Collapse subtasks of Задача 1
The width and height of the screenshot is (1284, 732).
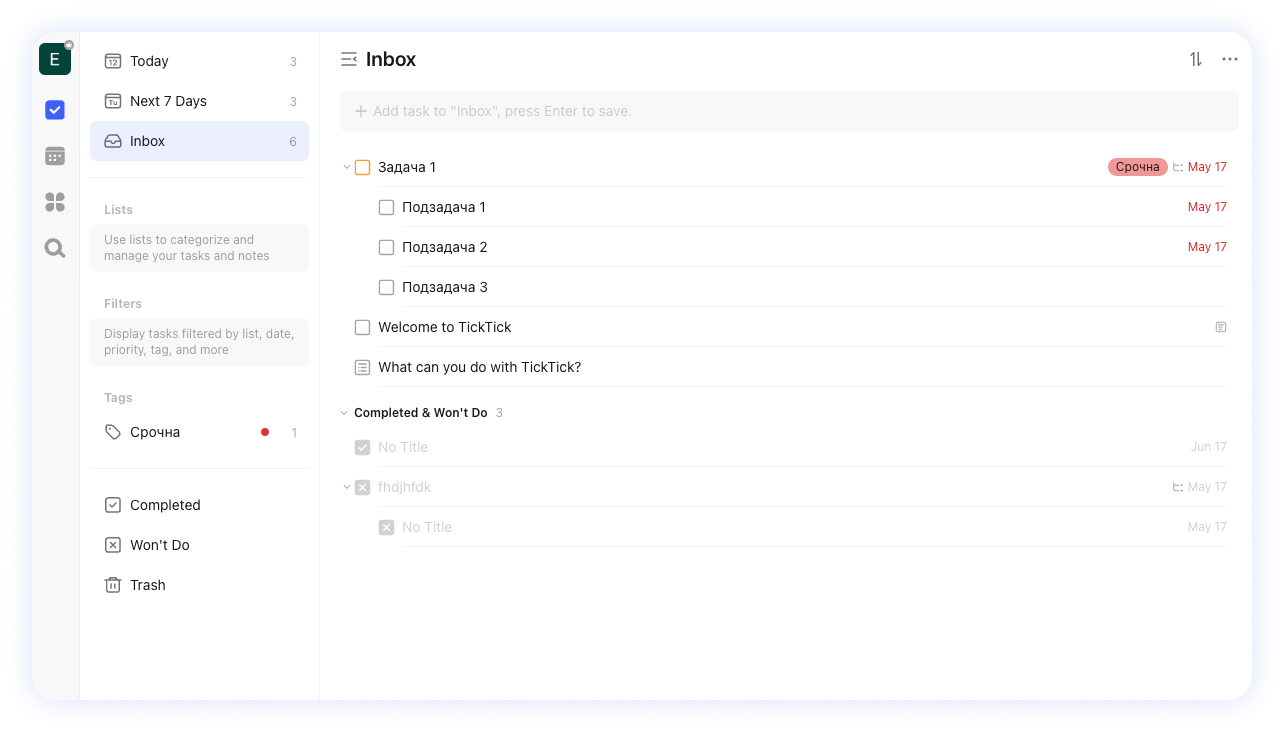click(x=346, y=167)
